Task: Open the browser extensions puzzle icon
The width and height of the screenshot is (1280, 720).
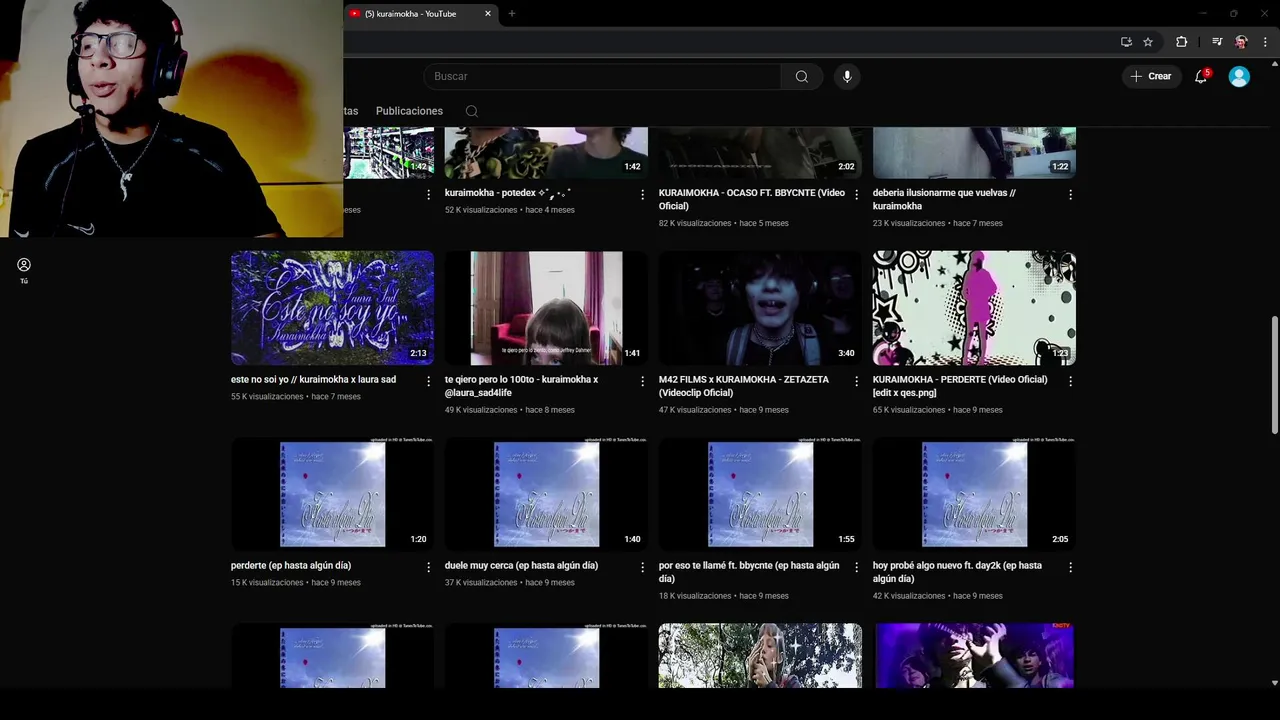Action: click(1182, 42)
